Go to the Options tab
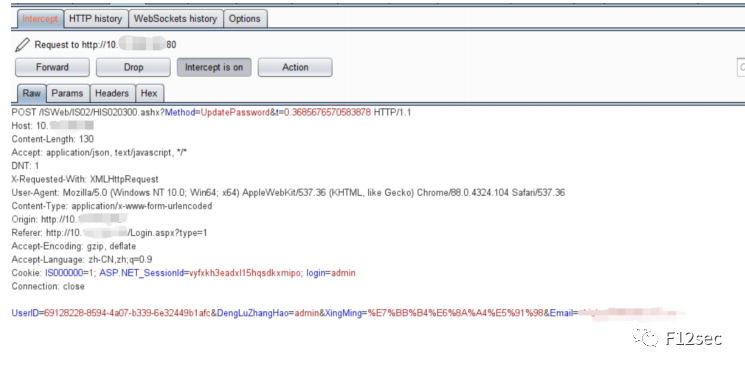The height and width of the screenshot is (368, 745). click(x=245, y=19)
